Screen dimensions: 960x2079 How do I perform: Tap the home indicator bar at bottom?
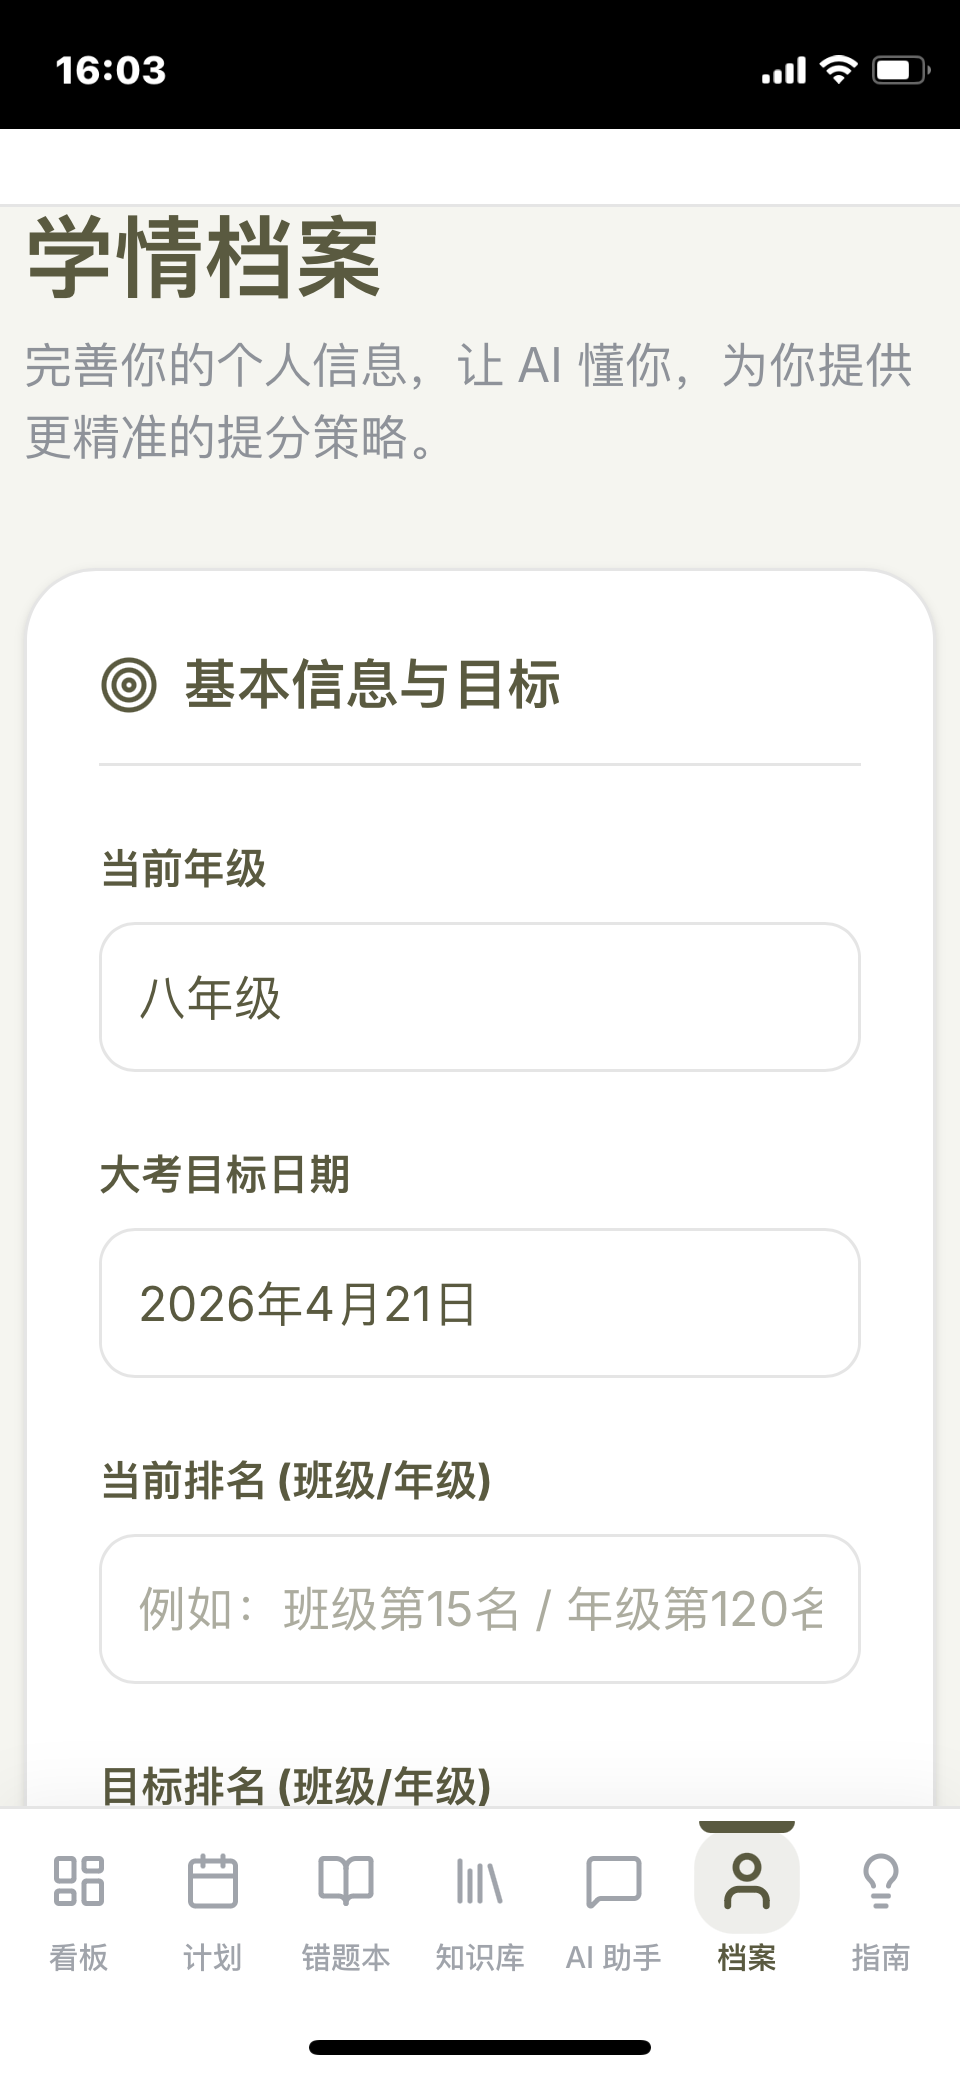click(x=480, y=2047)
